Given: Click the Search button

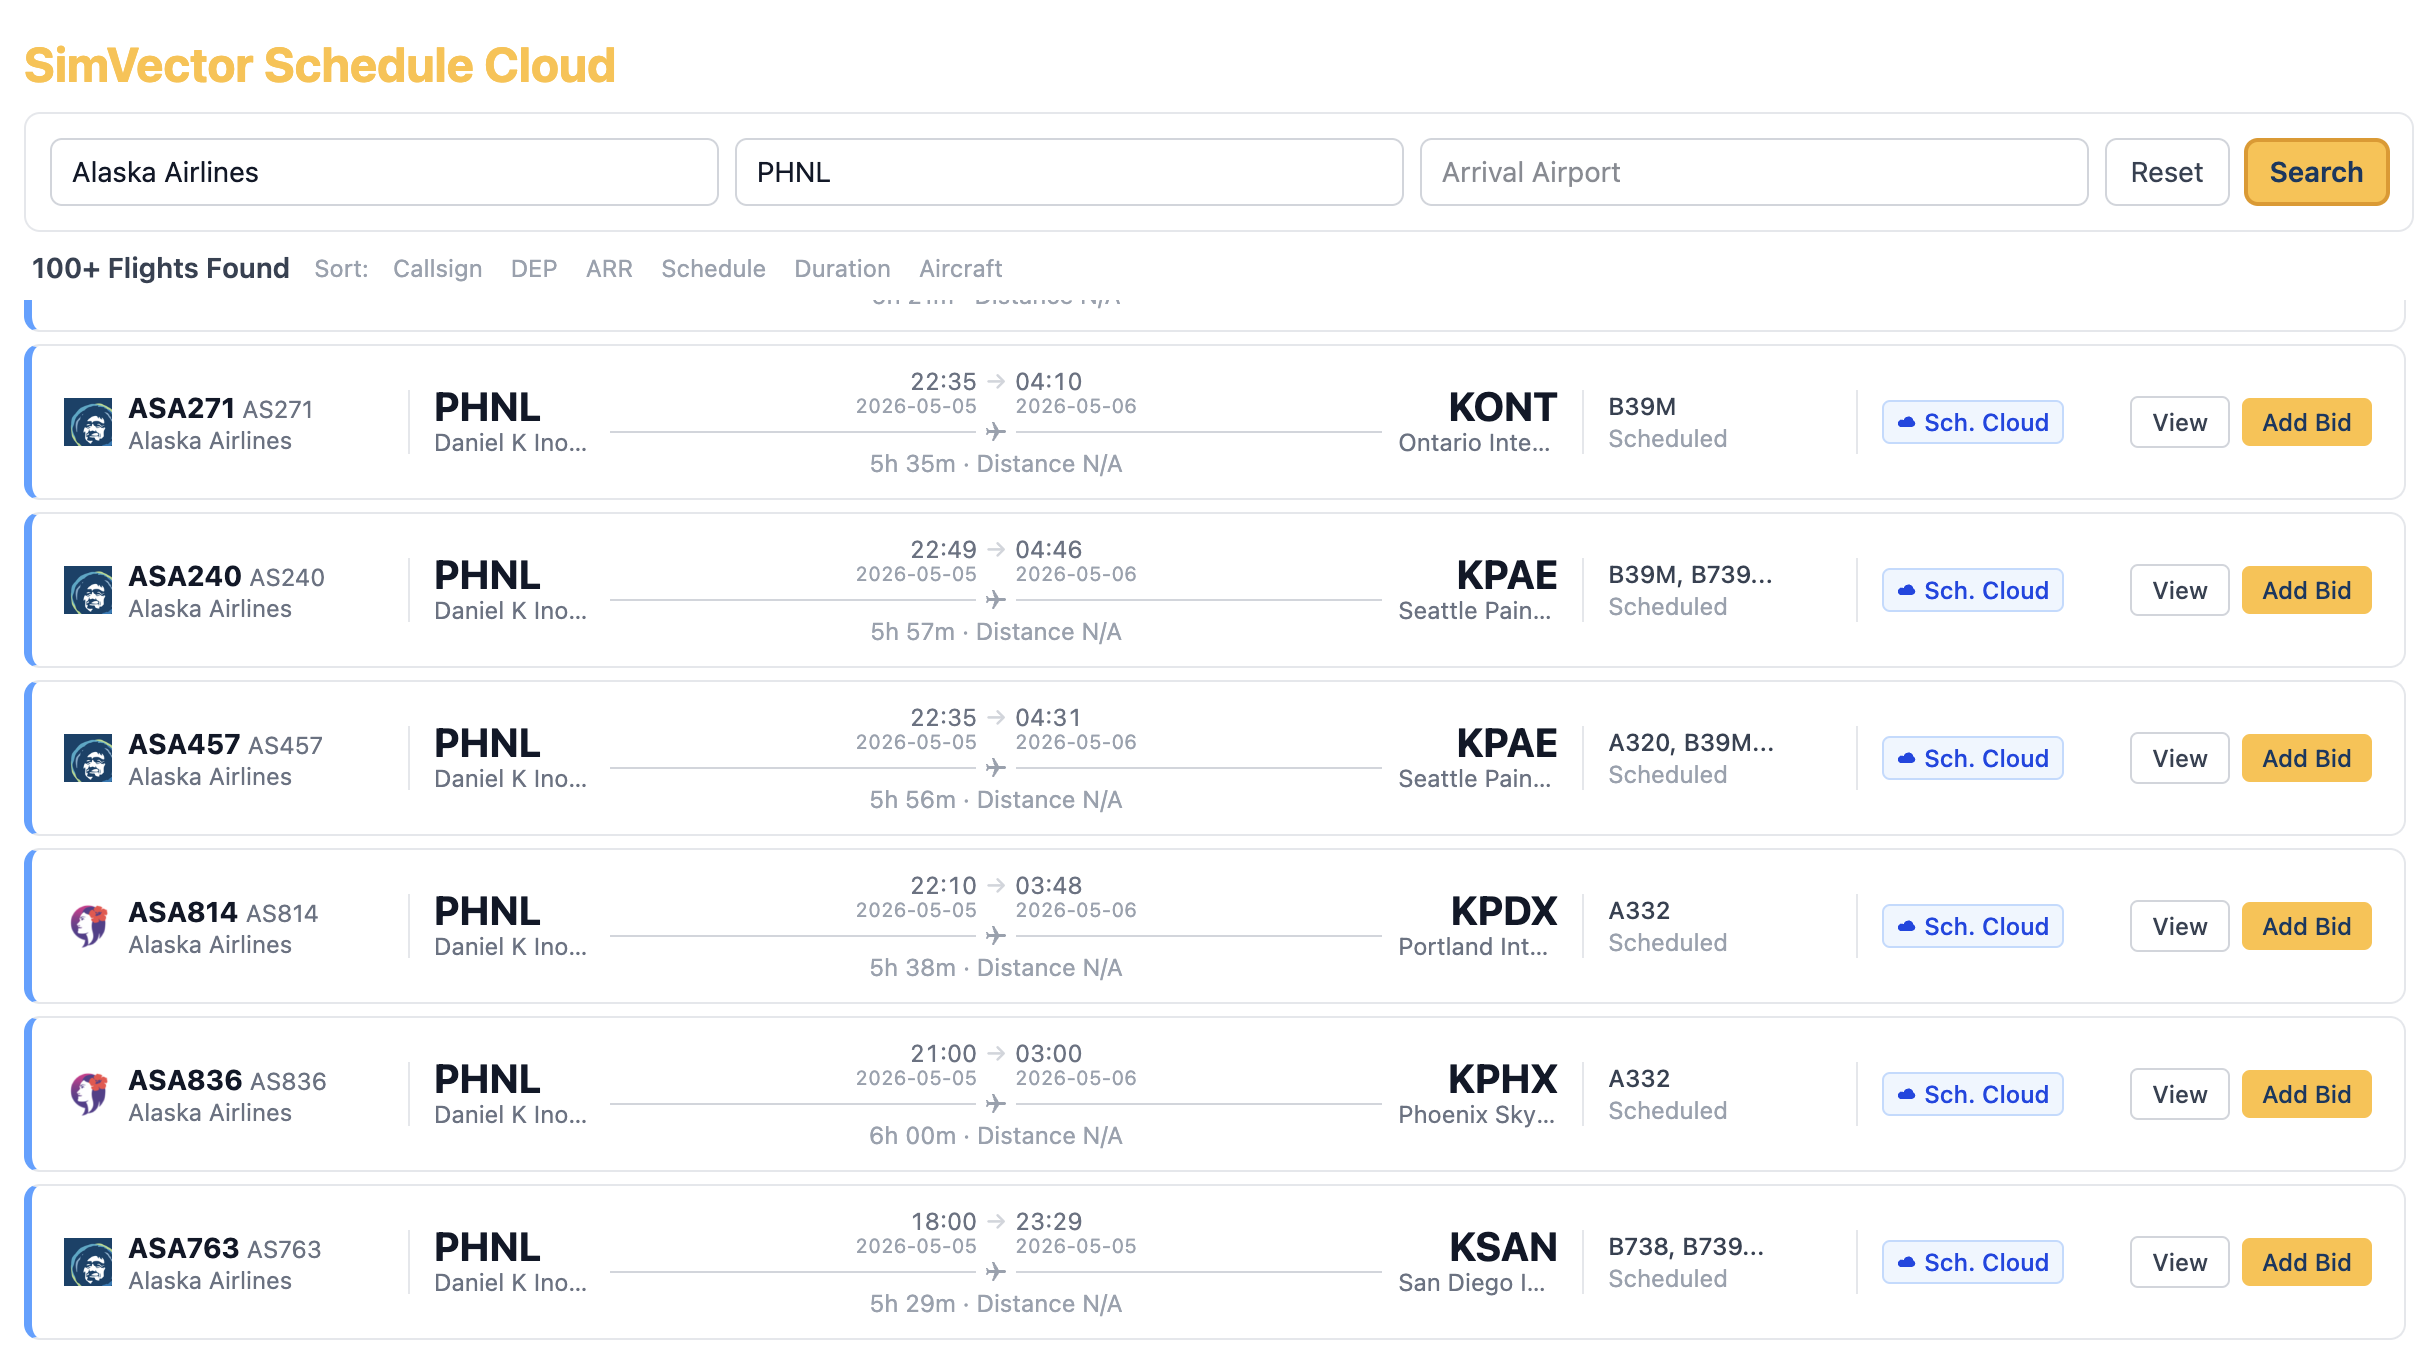Looking at the screenshot, I should coord(2316,172).
